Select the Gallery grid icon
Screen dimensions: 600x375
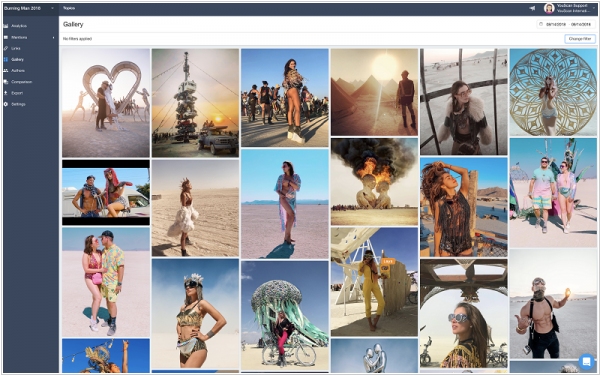6,59
